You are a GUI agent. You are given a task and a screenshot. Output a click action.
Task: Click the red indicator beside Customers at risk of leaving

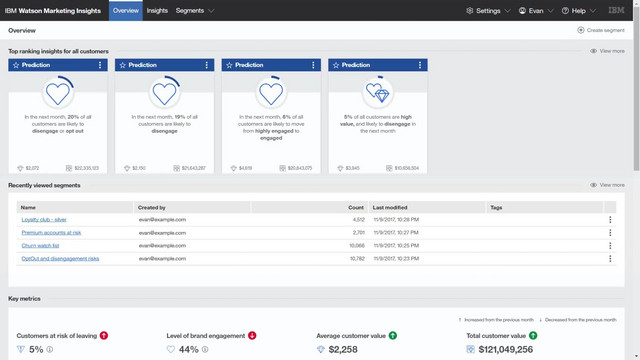click(104, 336)
